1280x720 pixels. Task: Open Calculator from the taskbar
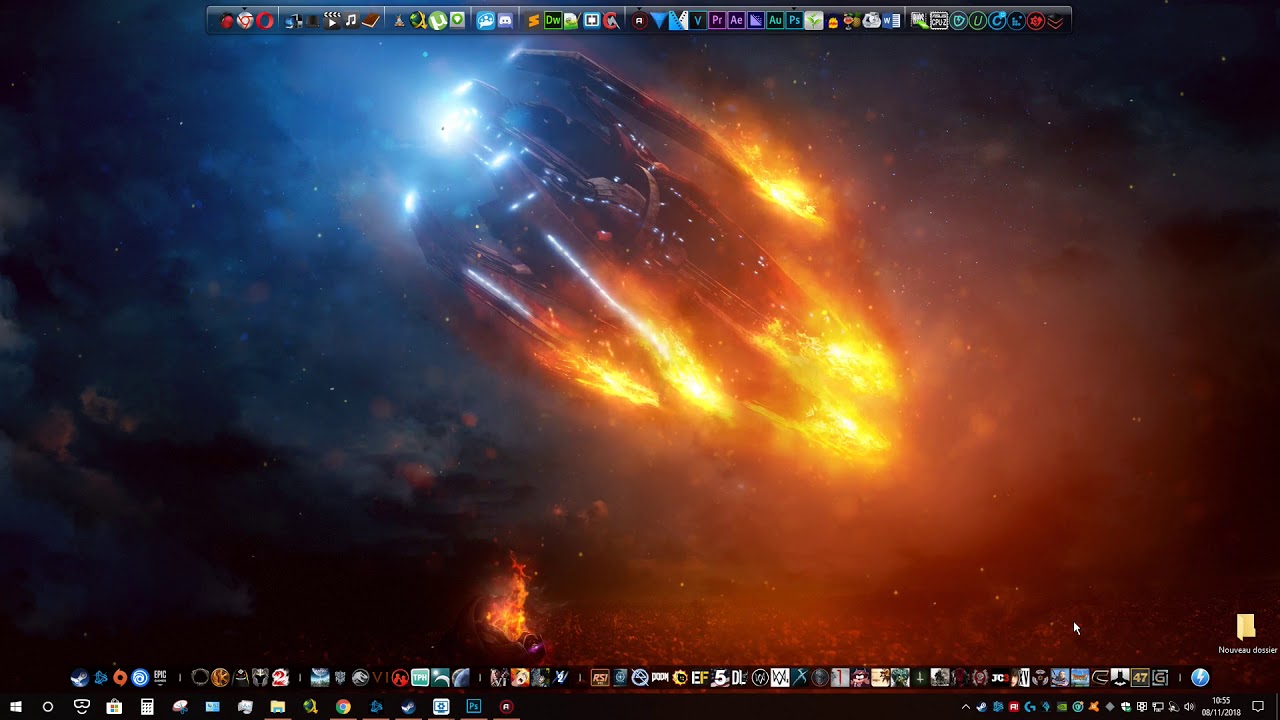pos(147,707)
